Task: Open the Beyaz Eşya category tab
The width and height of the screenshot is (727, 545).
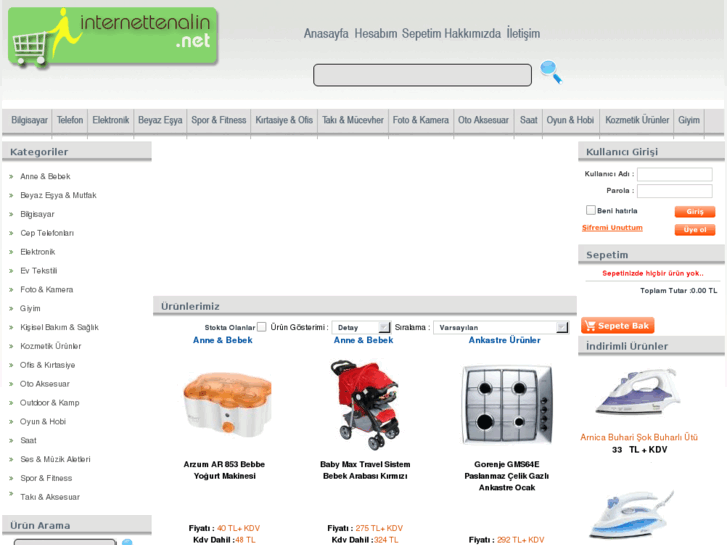Action: [160, 121]
